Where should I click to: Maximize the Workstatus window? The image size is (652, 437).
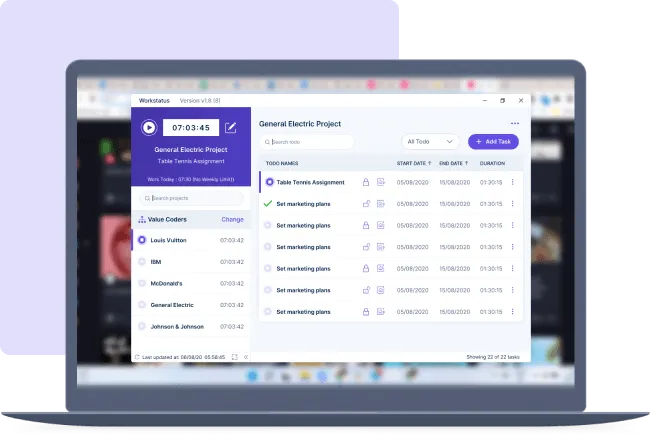502,101
